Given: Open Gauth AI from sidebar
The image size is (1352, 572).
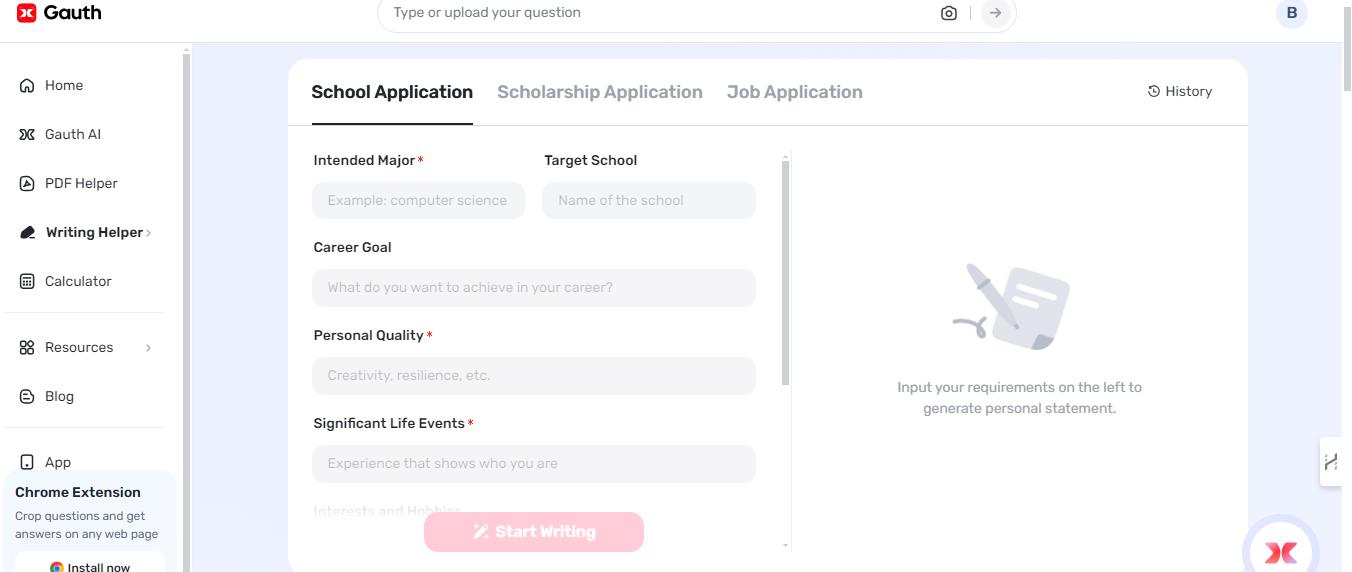Looking at the screenshot, I should click(72, 134).
